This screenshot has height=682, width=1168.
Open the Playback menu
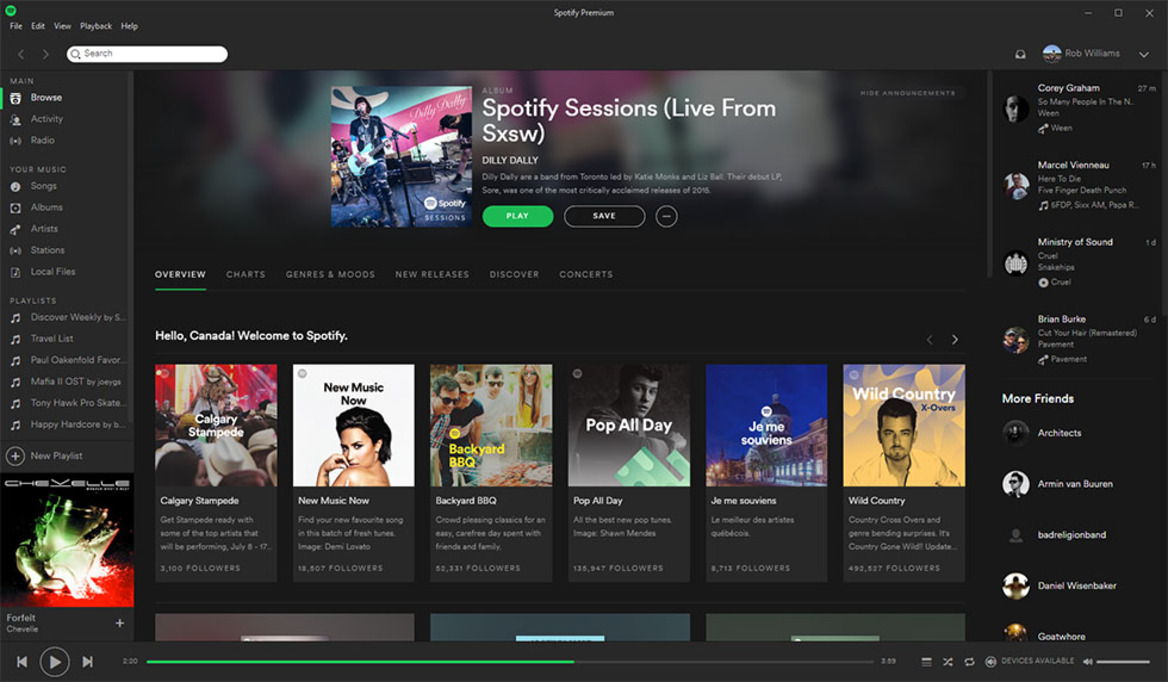[x=96, y=26]
